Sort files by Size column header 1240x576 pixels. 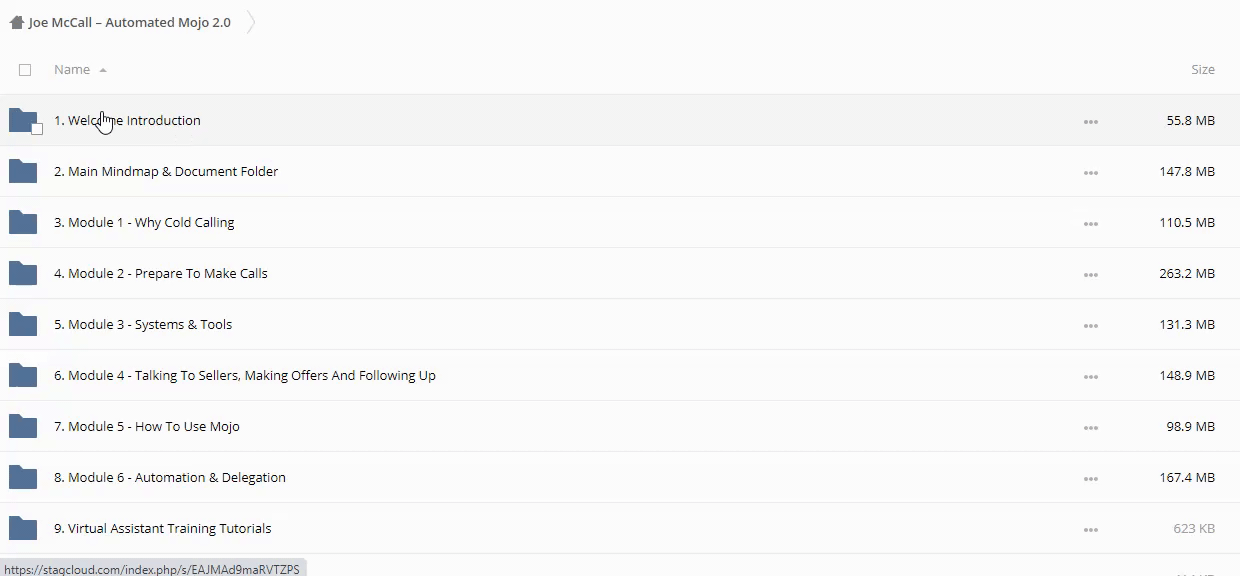click(1202, 70)
